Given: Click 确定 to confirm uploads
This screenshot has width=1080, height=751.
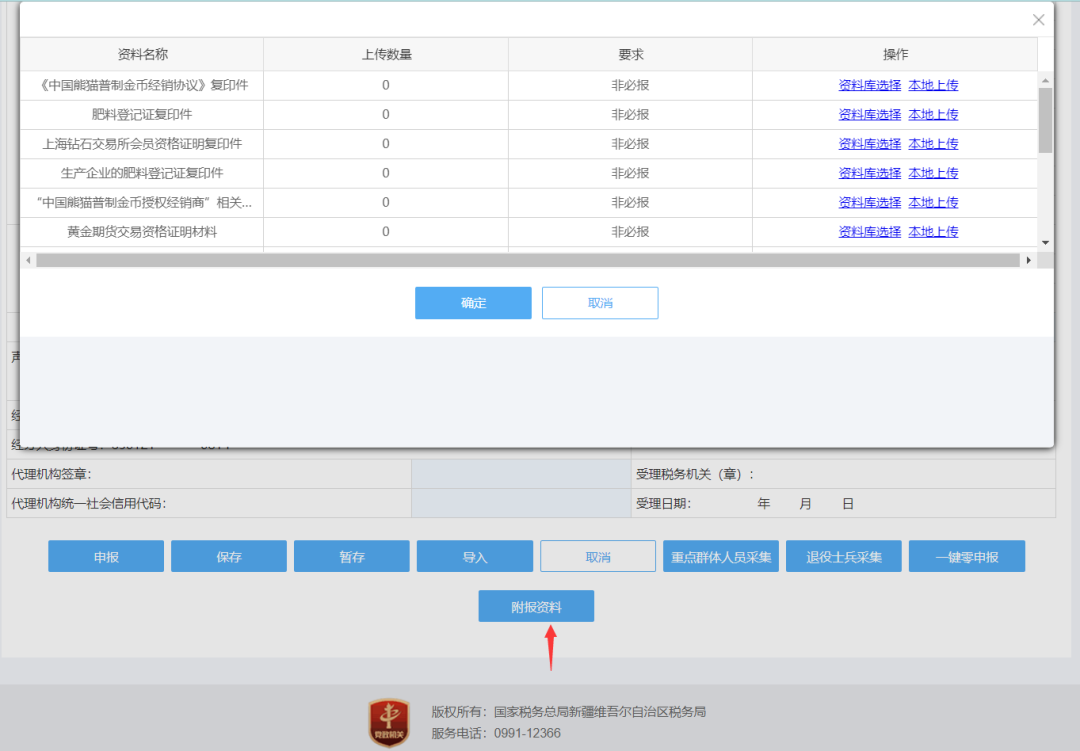Looking at the screenshot, I should coord(473,303).
